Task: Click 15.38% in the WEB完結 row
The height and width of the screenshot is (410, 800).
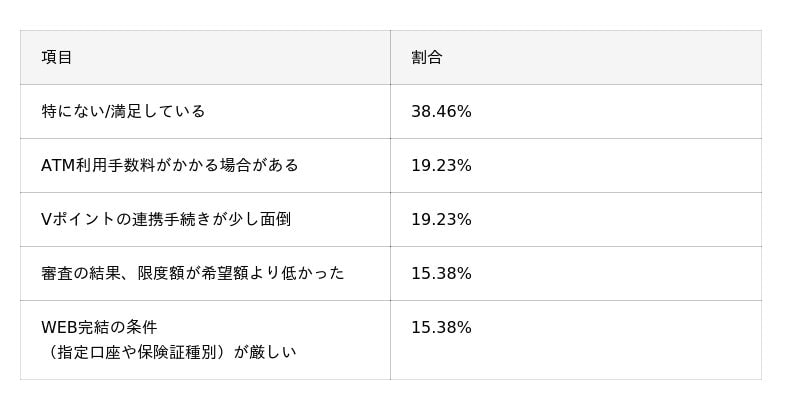Action: (x=441, y=328)
